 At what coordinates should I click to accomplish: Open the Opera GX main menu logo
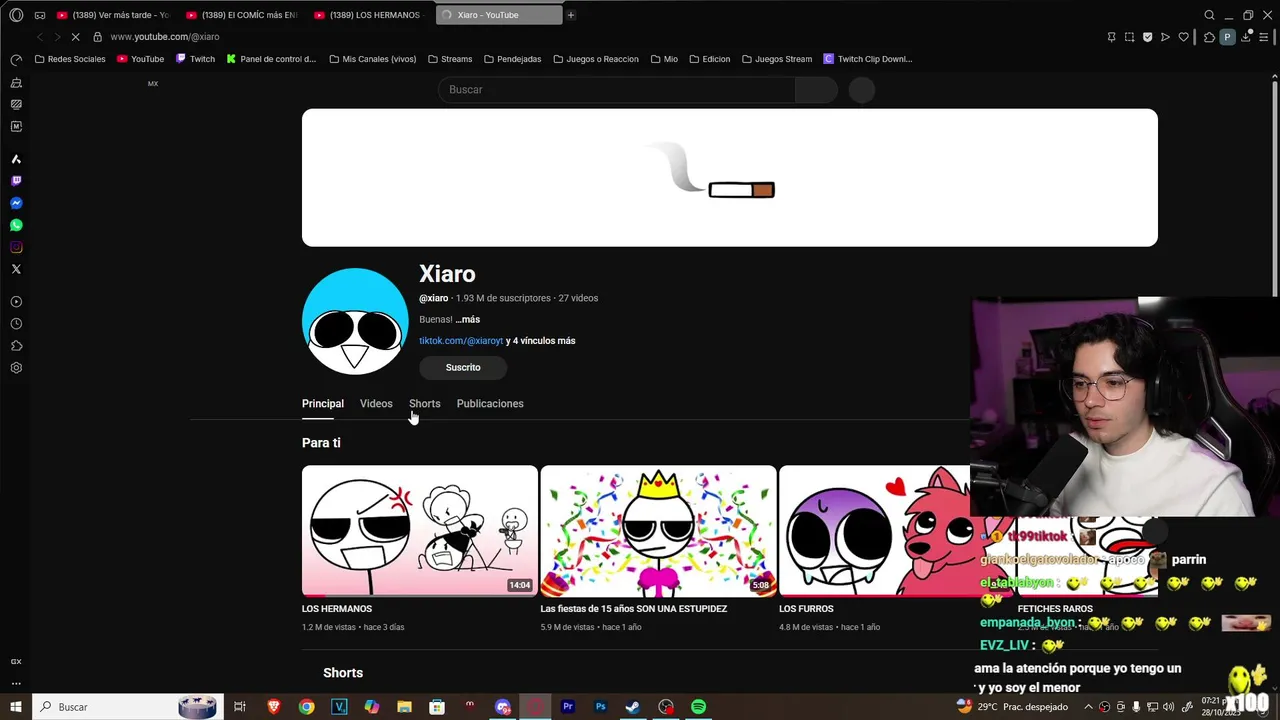(16, 15)
